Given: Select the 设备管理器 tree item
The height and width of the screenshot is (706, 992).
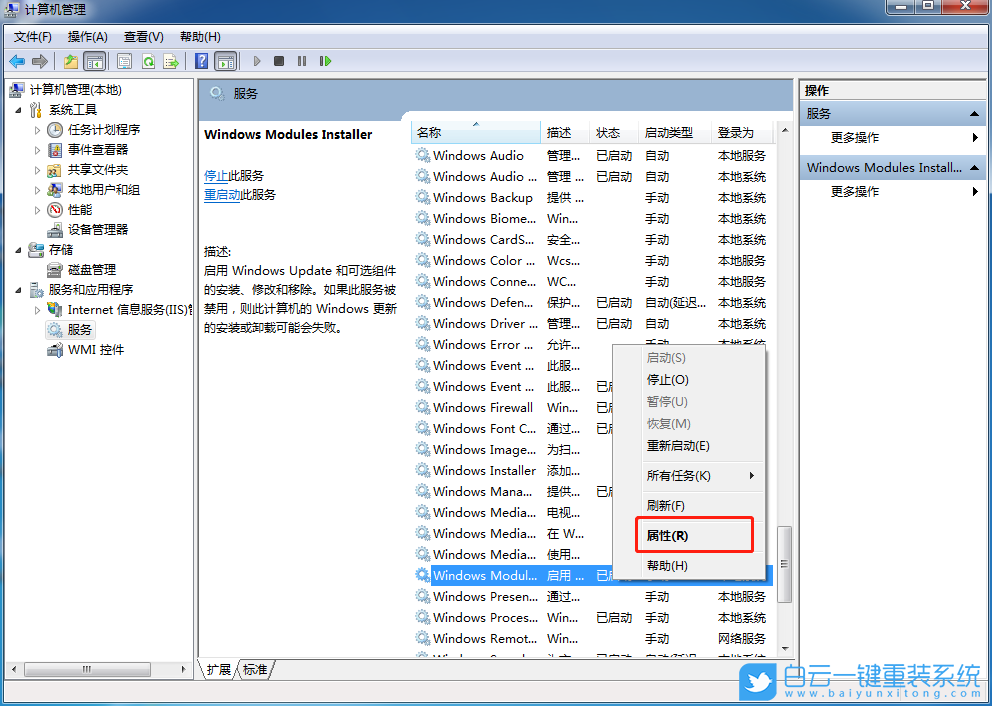Looking at the screenshot, I should 98,229.
